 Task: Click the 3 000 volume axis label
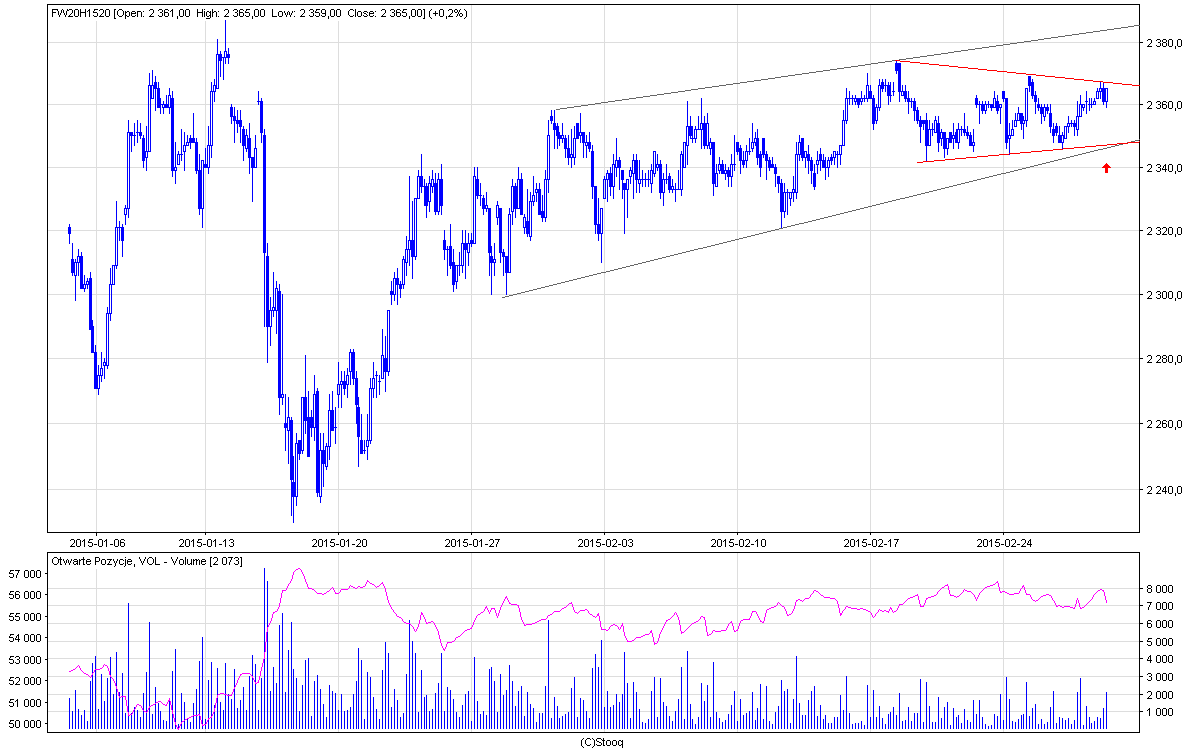[1158, 677]
